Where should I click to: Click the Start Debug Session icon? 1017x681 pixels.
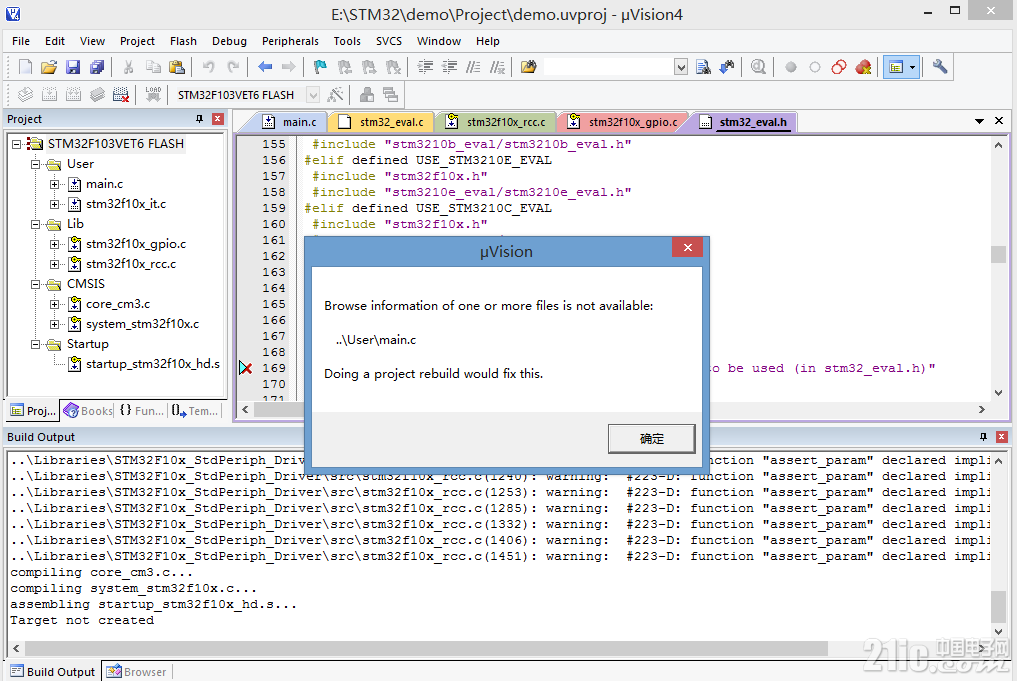click(x=758, y=67)
